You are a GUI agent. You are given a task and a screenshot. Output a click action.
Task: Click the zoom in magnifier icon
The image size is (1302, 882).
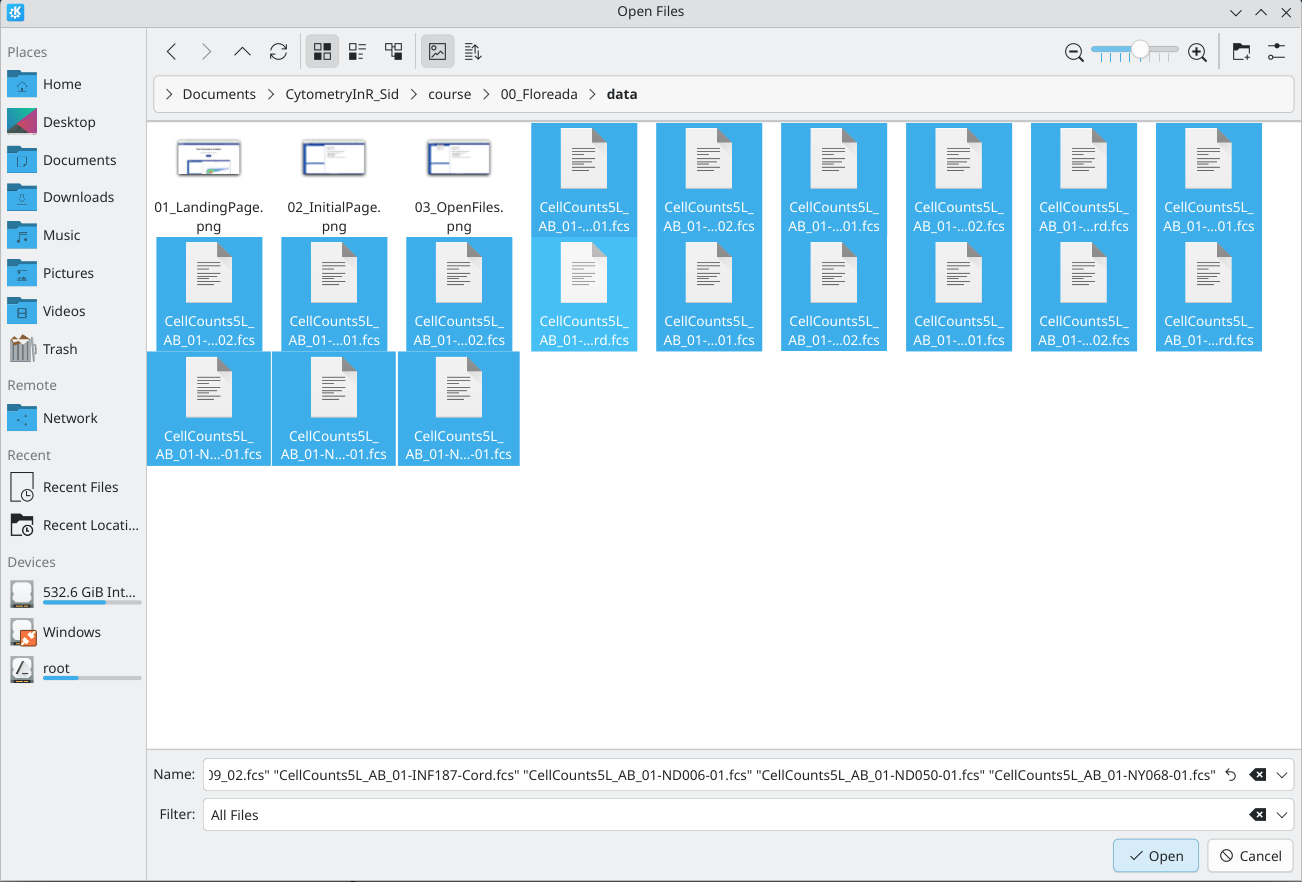tap(1197, 52)
